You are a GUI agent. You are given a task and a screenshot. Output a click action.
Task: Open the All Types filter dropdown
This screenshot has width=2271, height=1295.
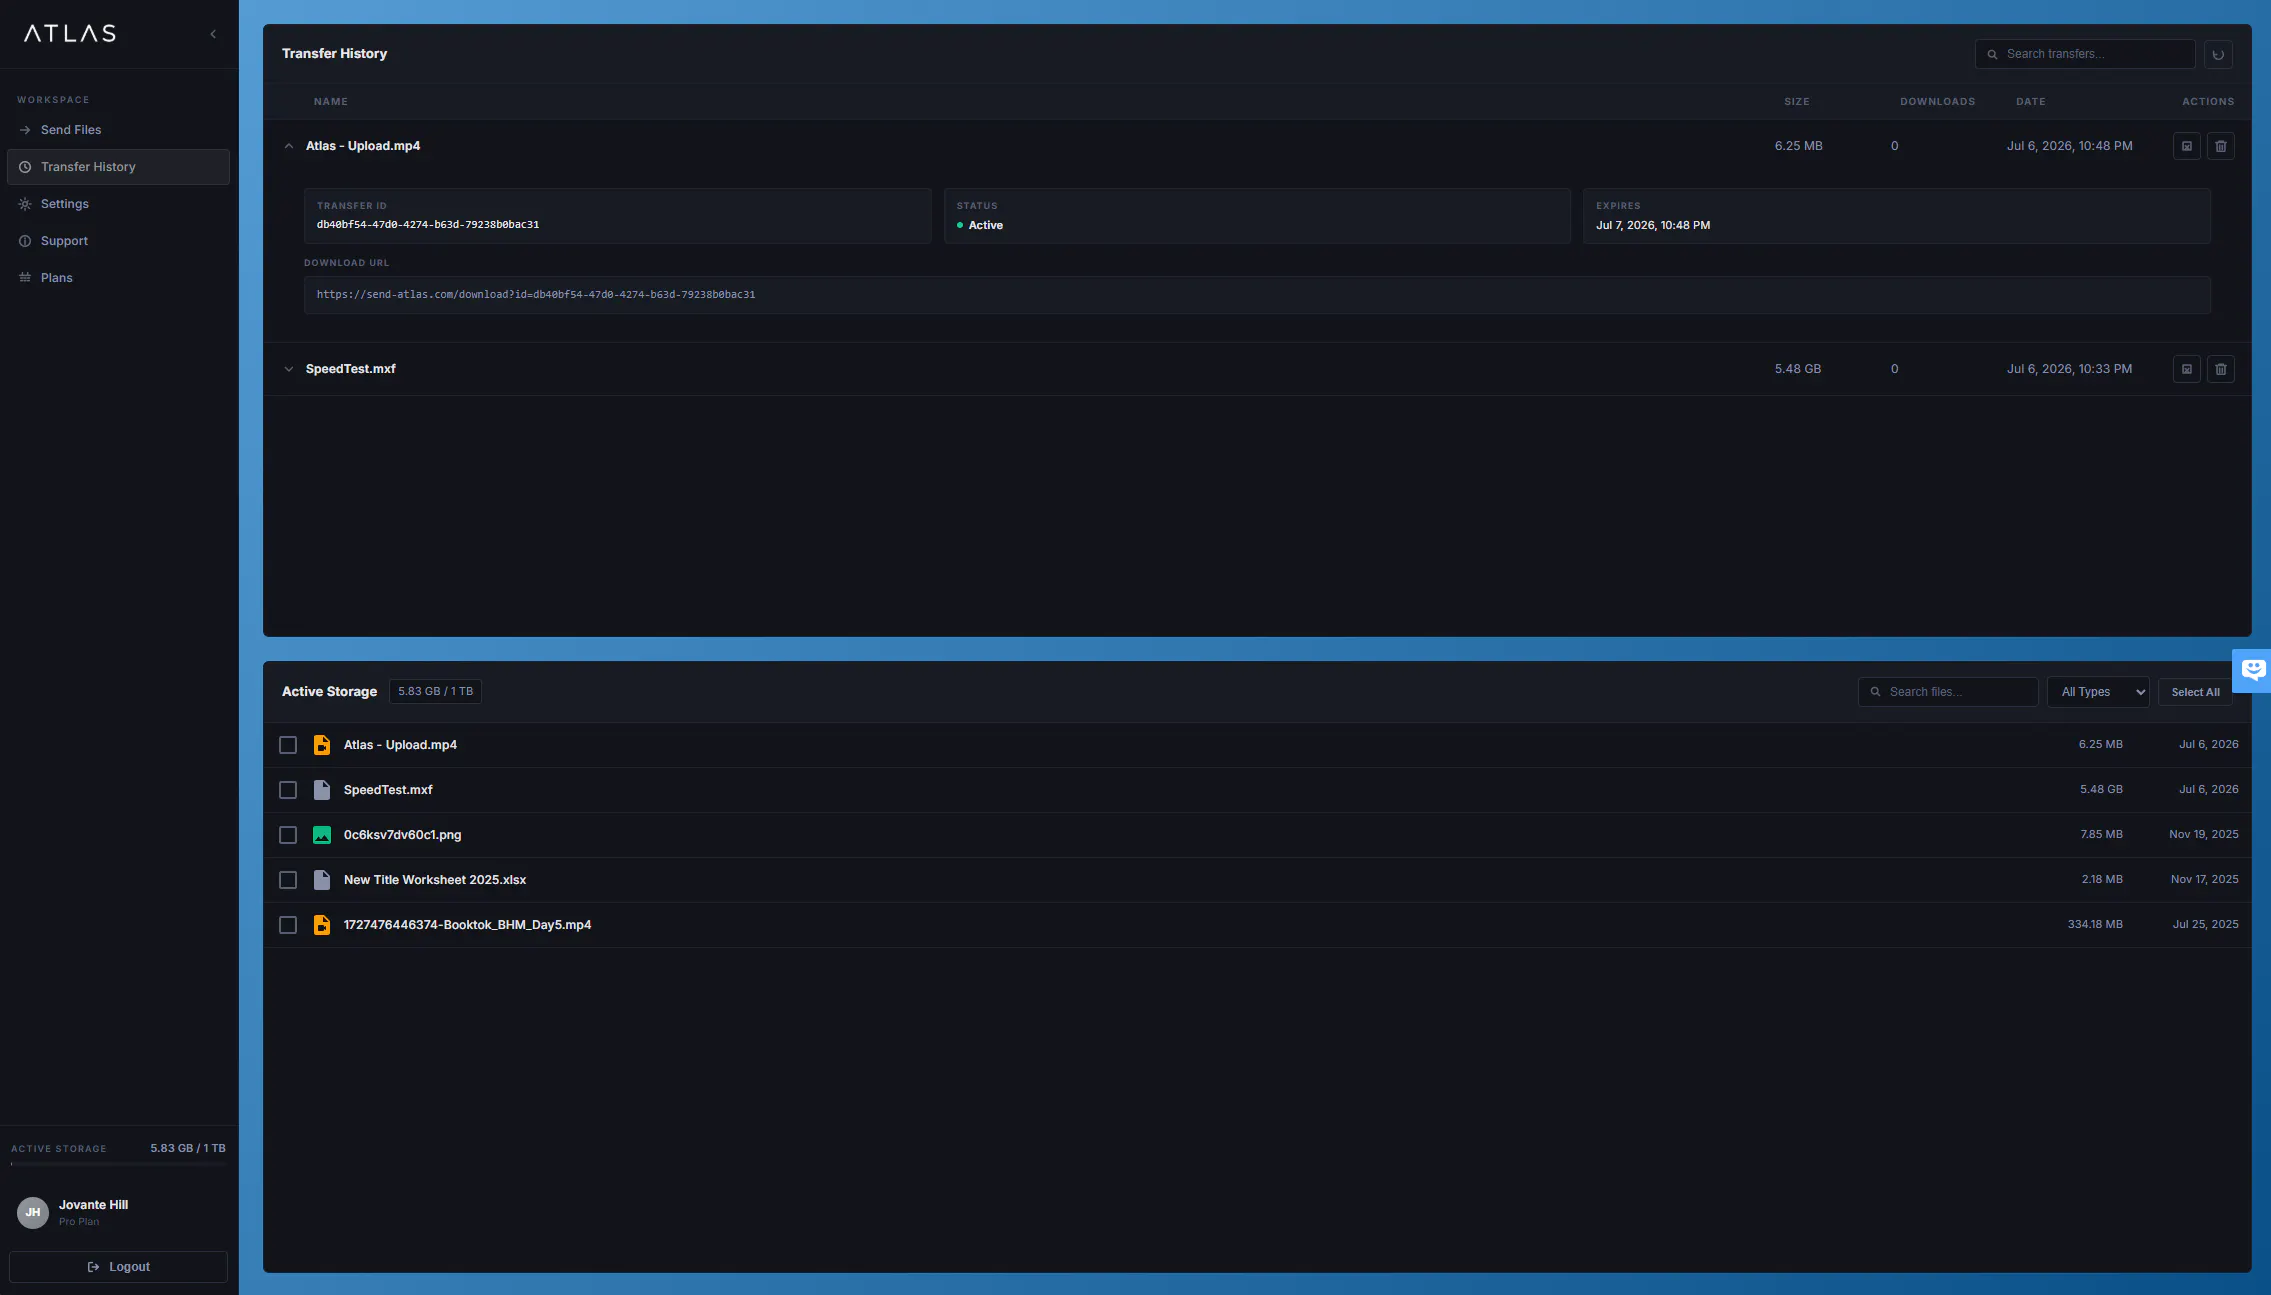(x=2098, y=692)
